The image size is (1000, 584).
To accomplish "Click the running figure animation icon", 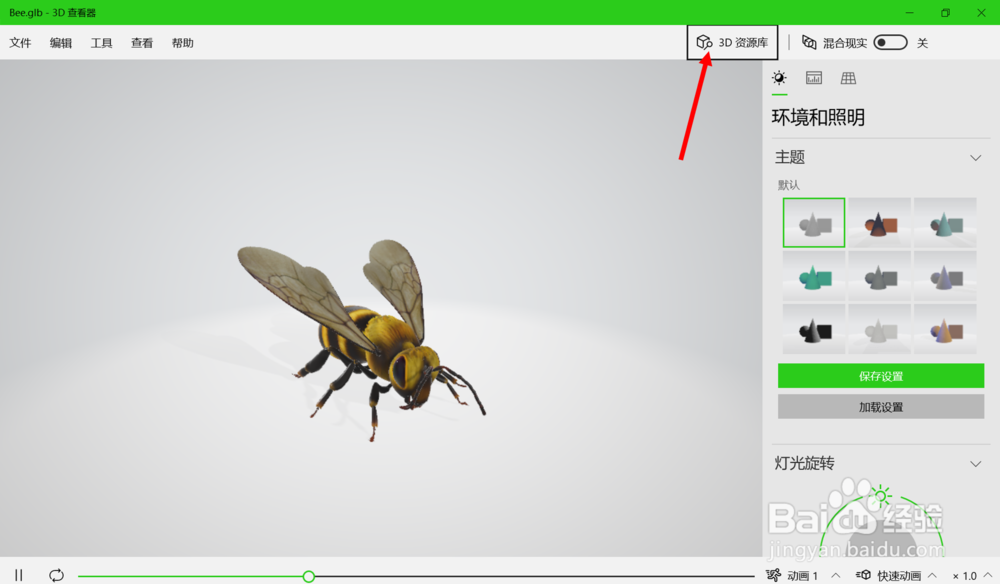I will 774,575.
